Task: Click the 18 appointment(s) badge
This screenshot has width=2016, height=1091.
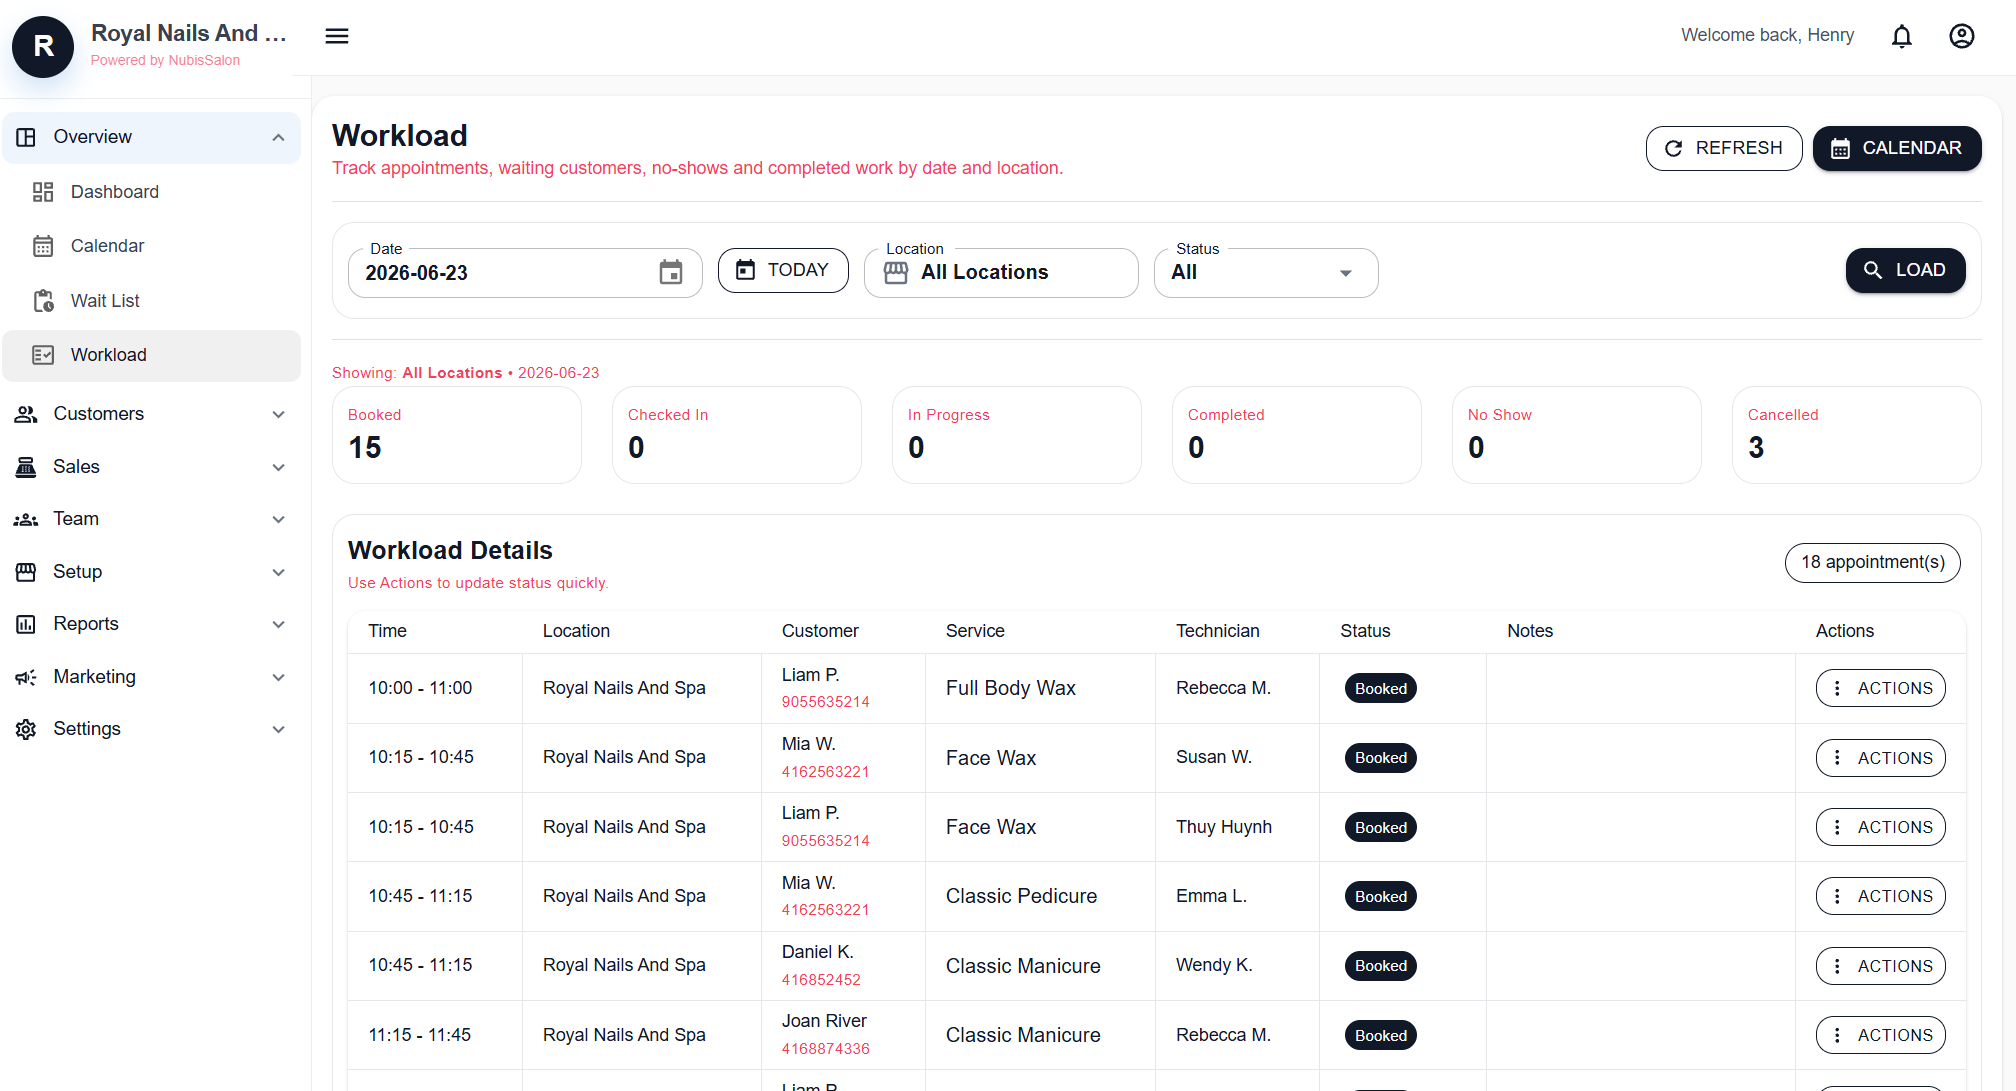Action: [x=1872, y=562]
